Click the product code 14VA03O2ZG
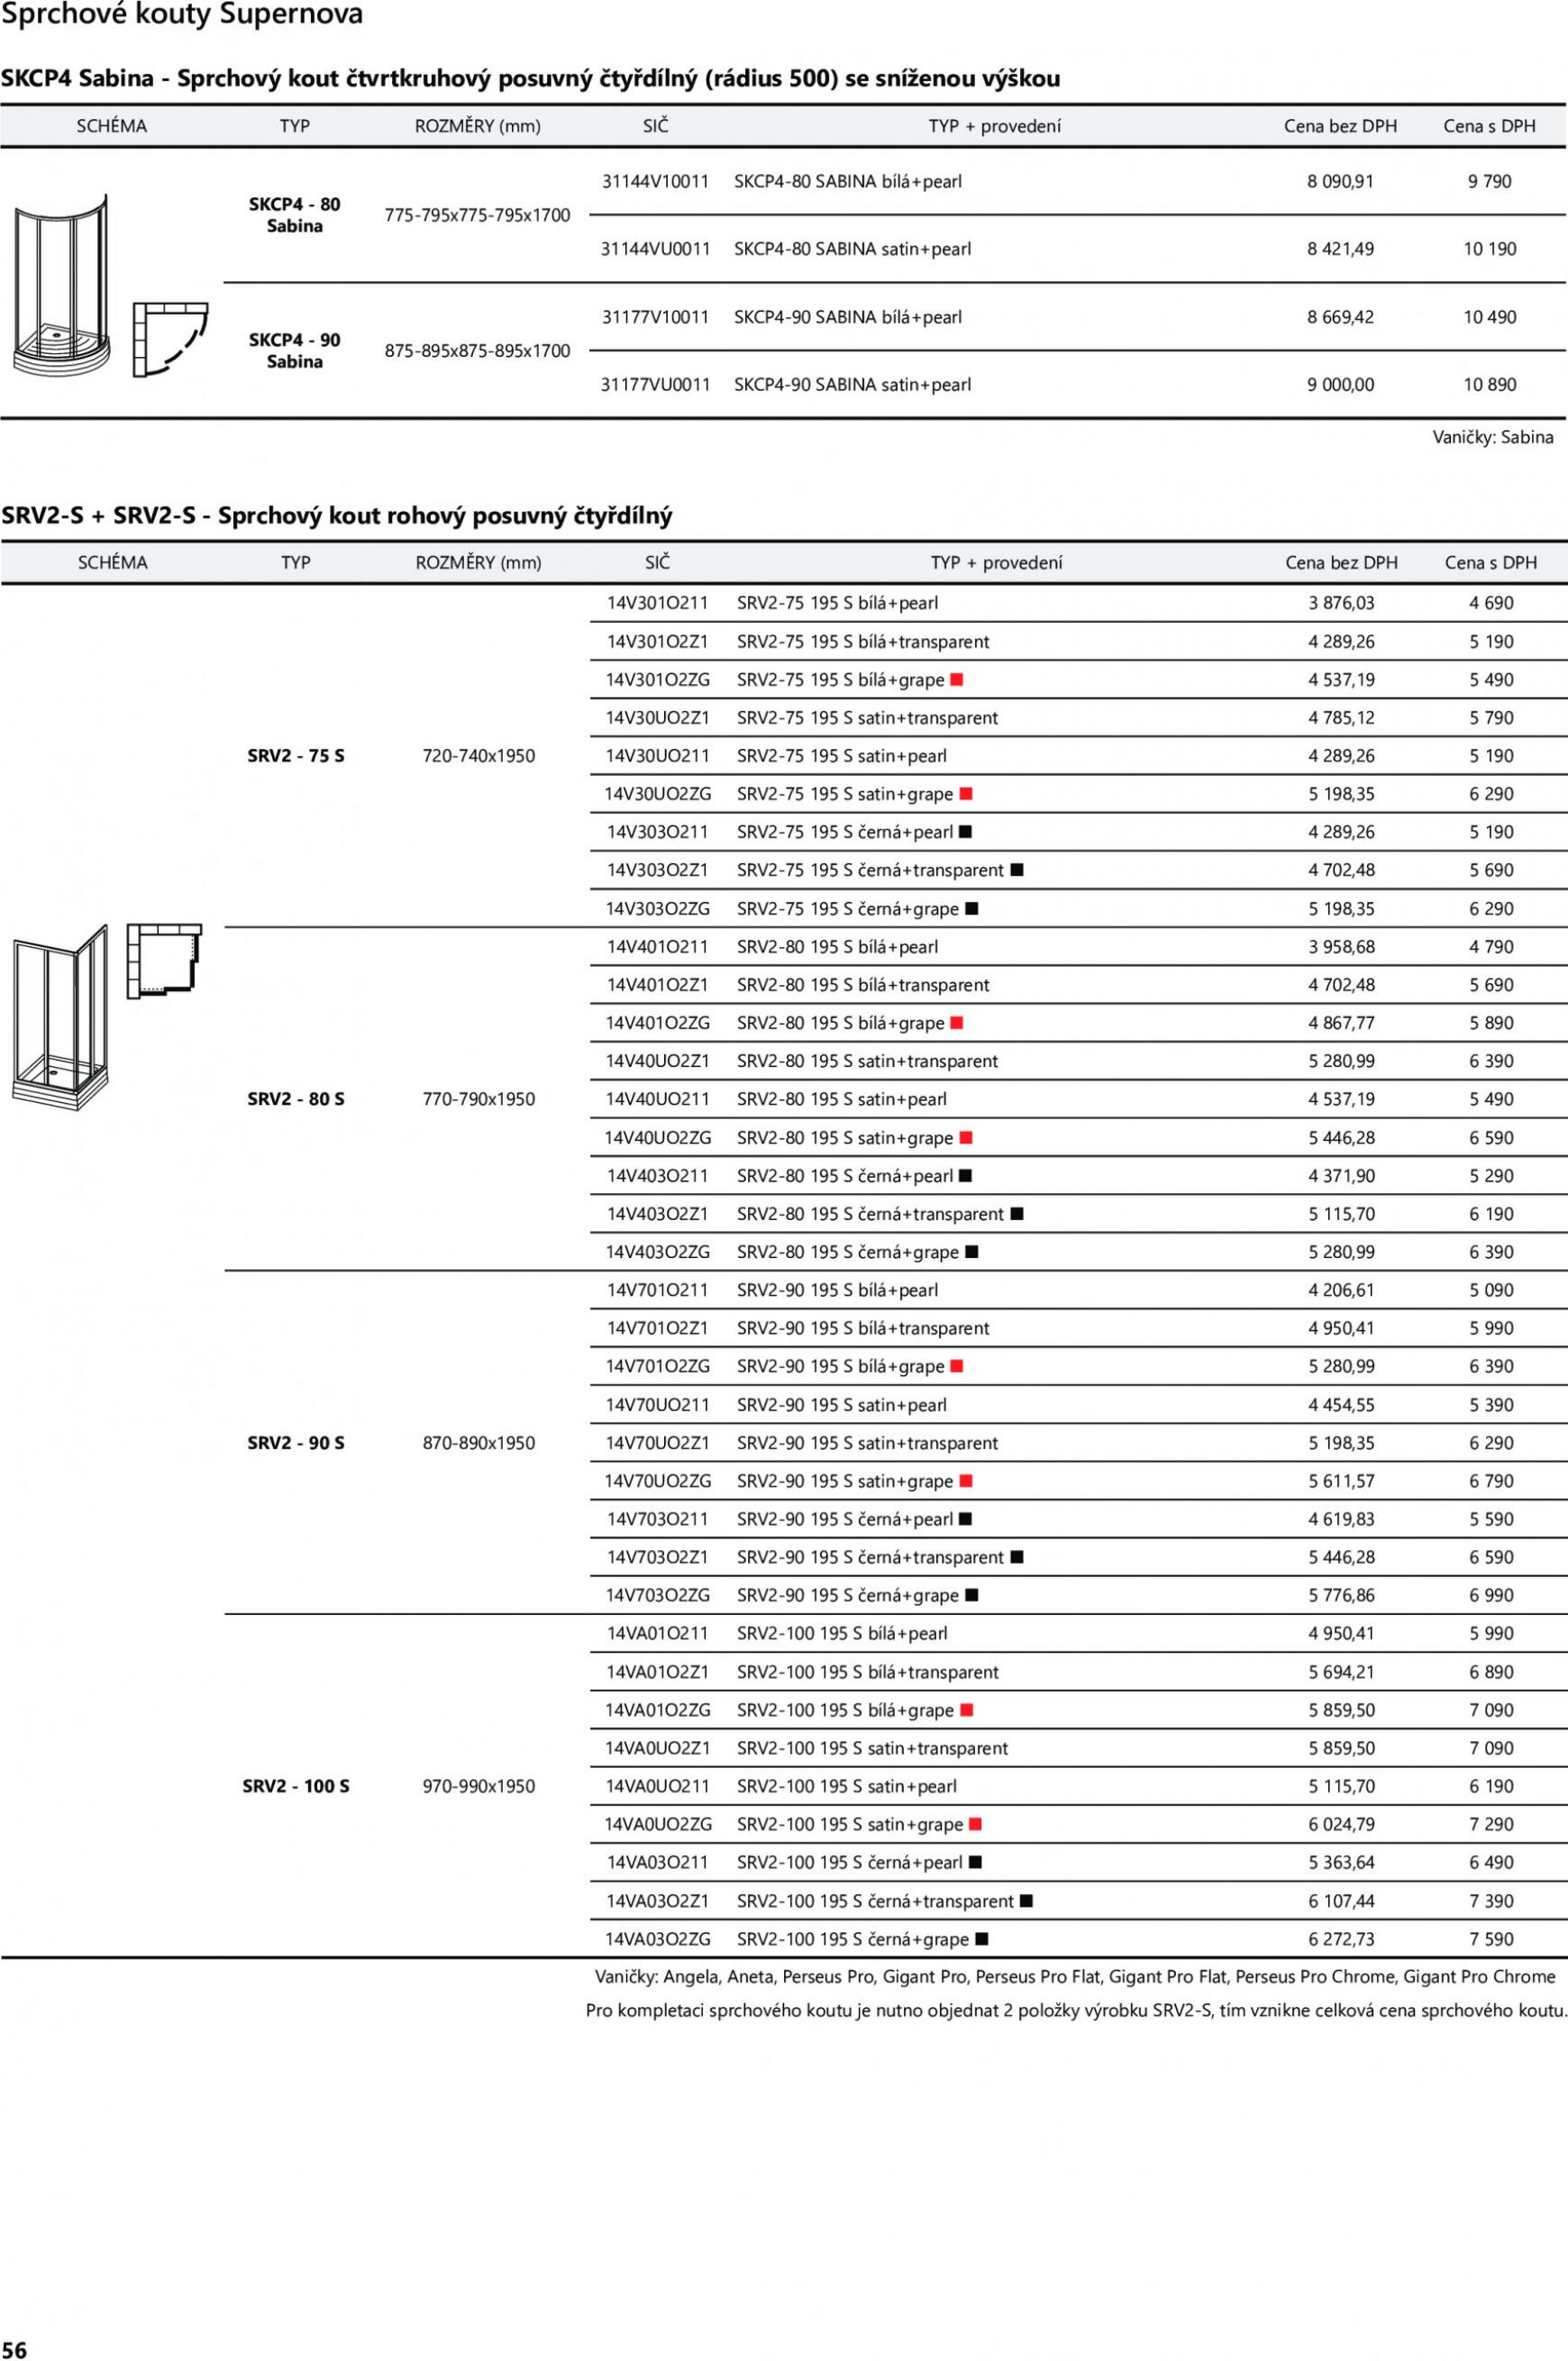Image resolution: width=1568 pixels, height=2361 pixels. 657,1939
